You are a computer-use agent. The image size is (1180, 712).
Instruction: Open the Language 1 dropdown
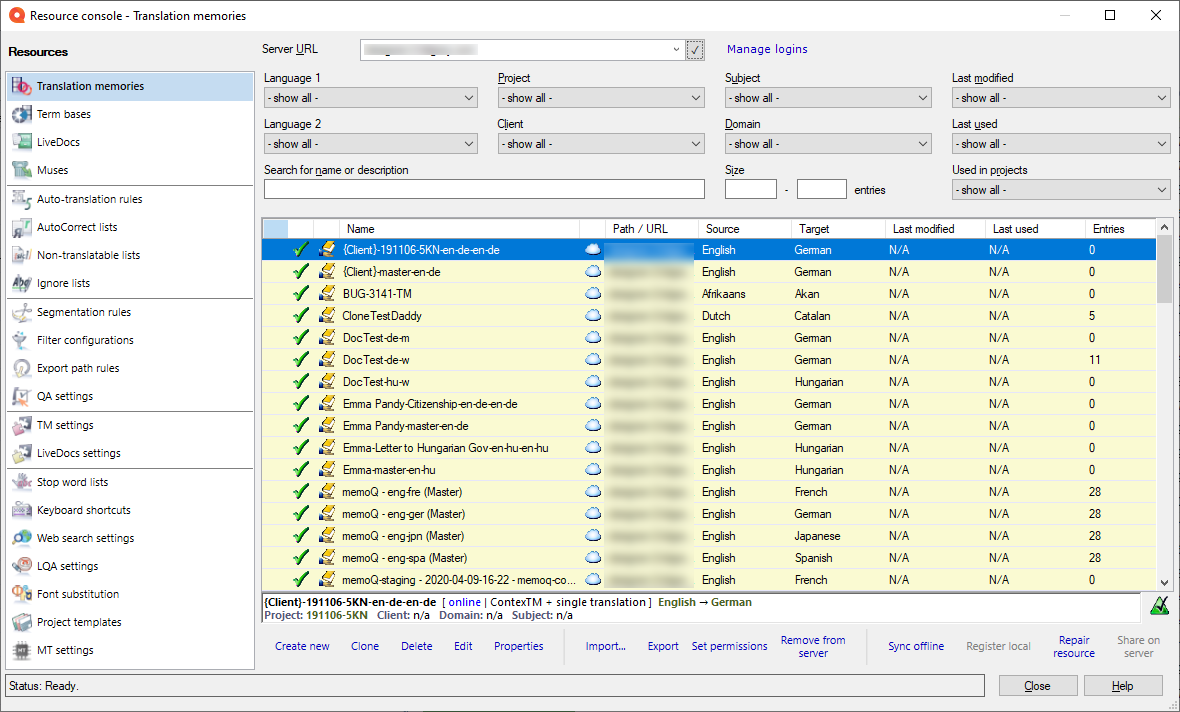point(370,98)
